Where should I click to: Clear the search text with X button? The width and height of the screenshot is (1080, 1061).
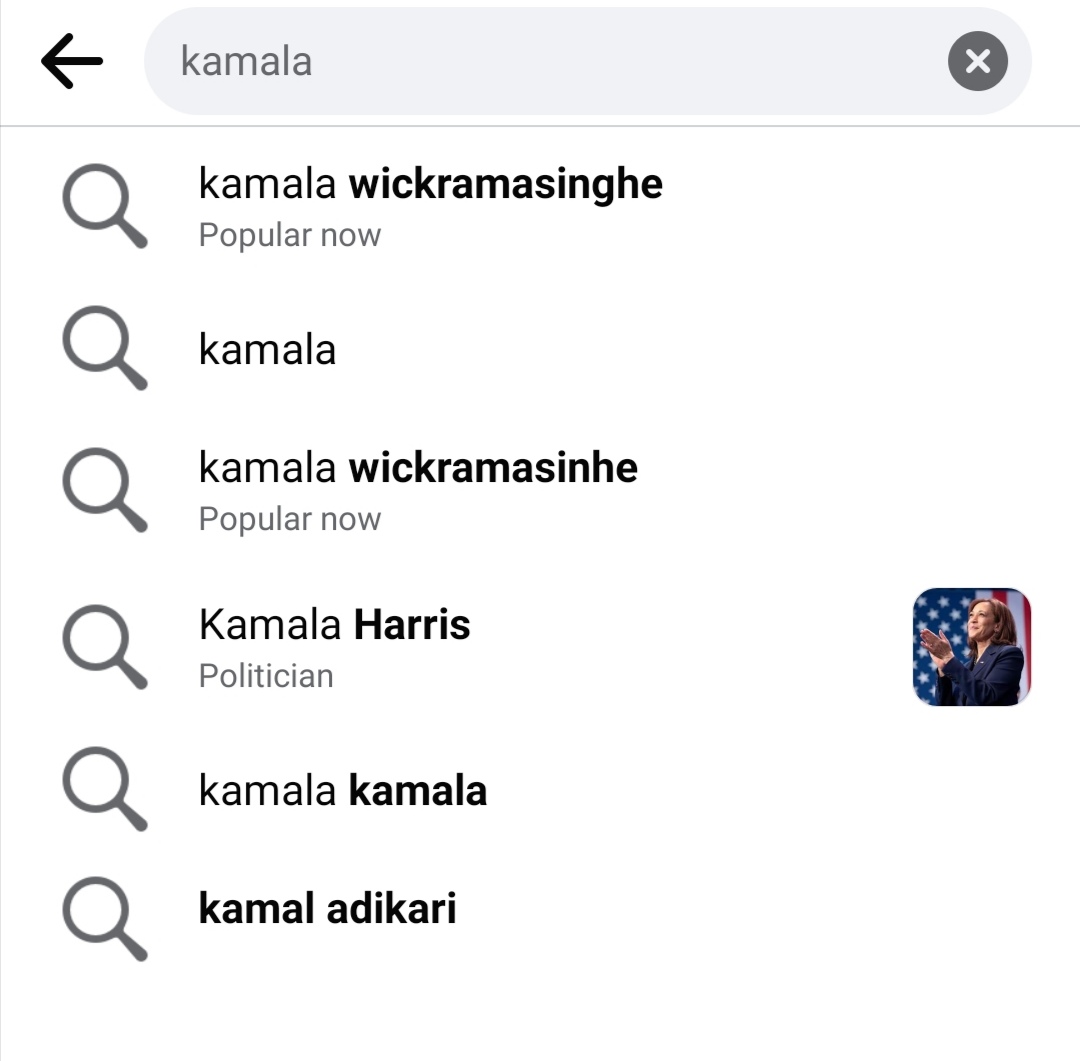977,61
